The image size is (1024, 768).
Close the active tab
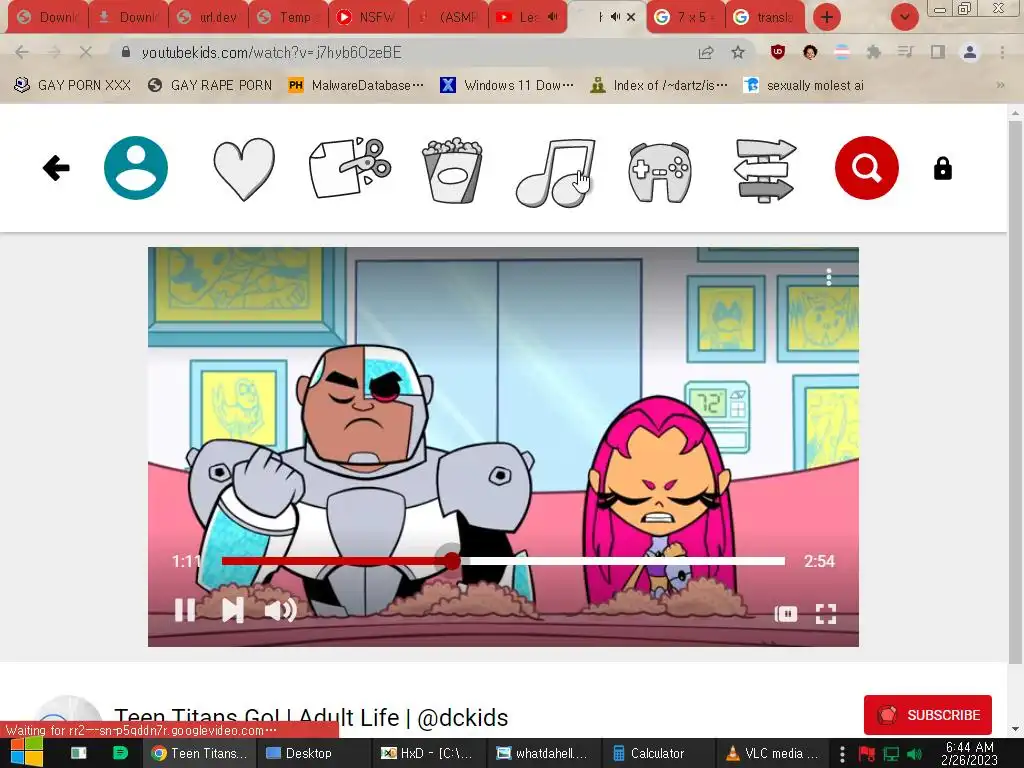pos(631,17)
